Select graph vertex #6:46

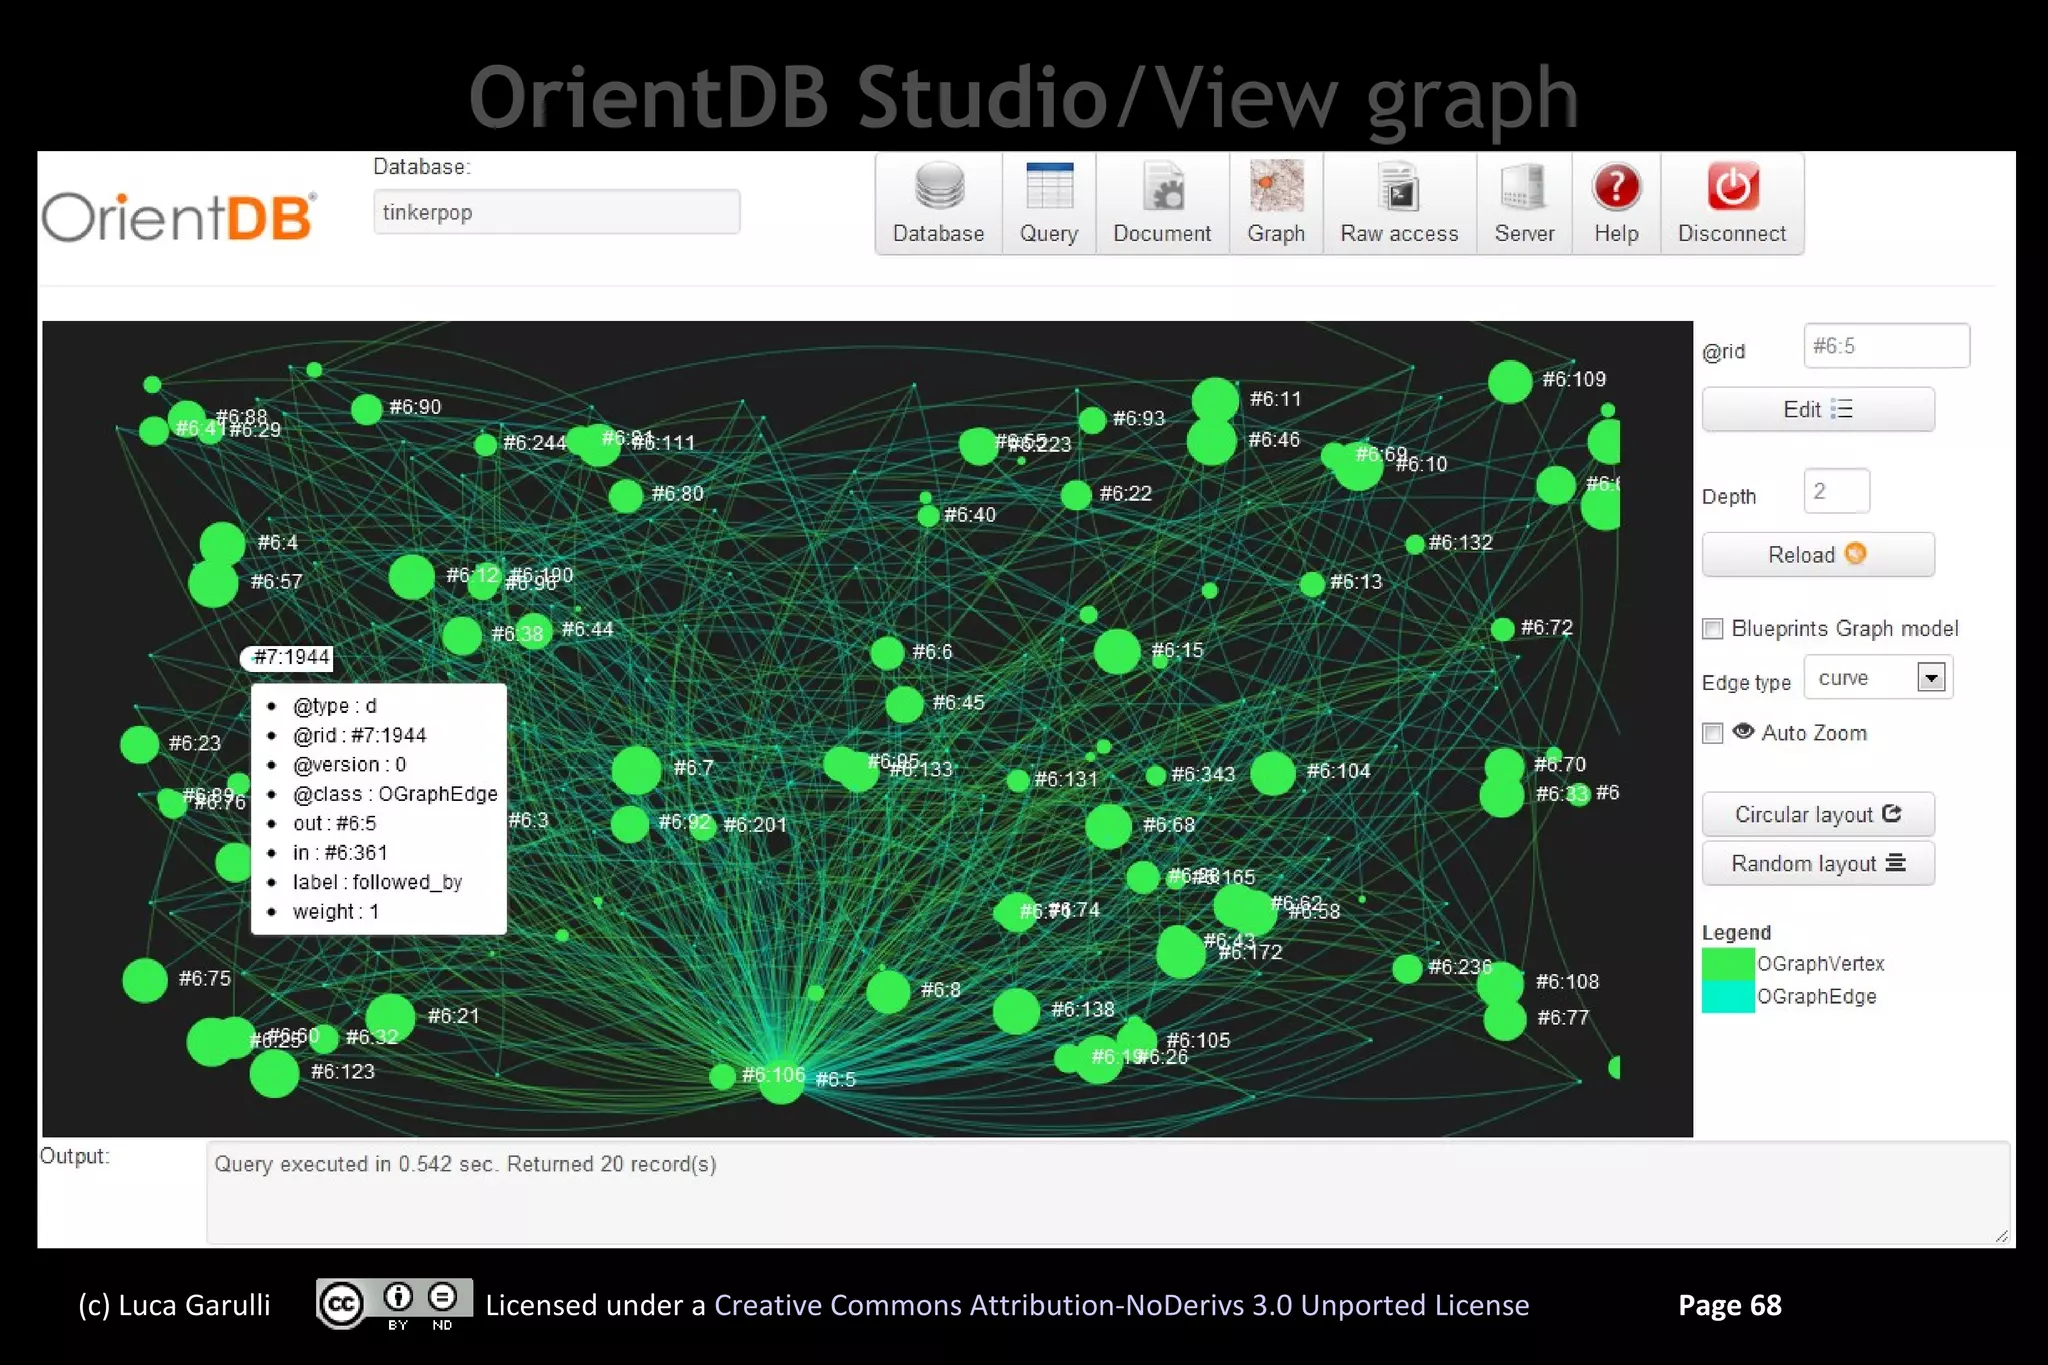[1212, 441]
